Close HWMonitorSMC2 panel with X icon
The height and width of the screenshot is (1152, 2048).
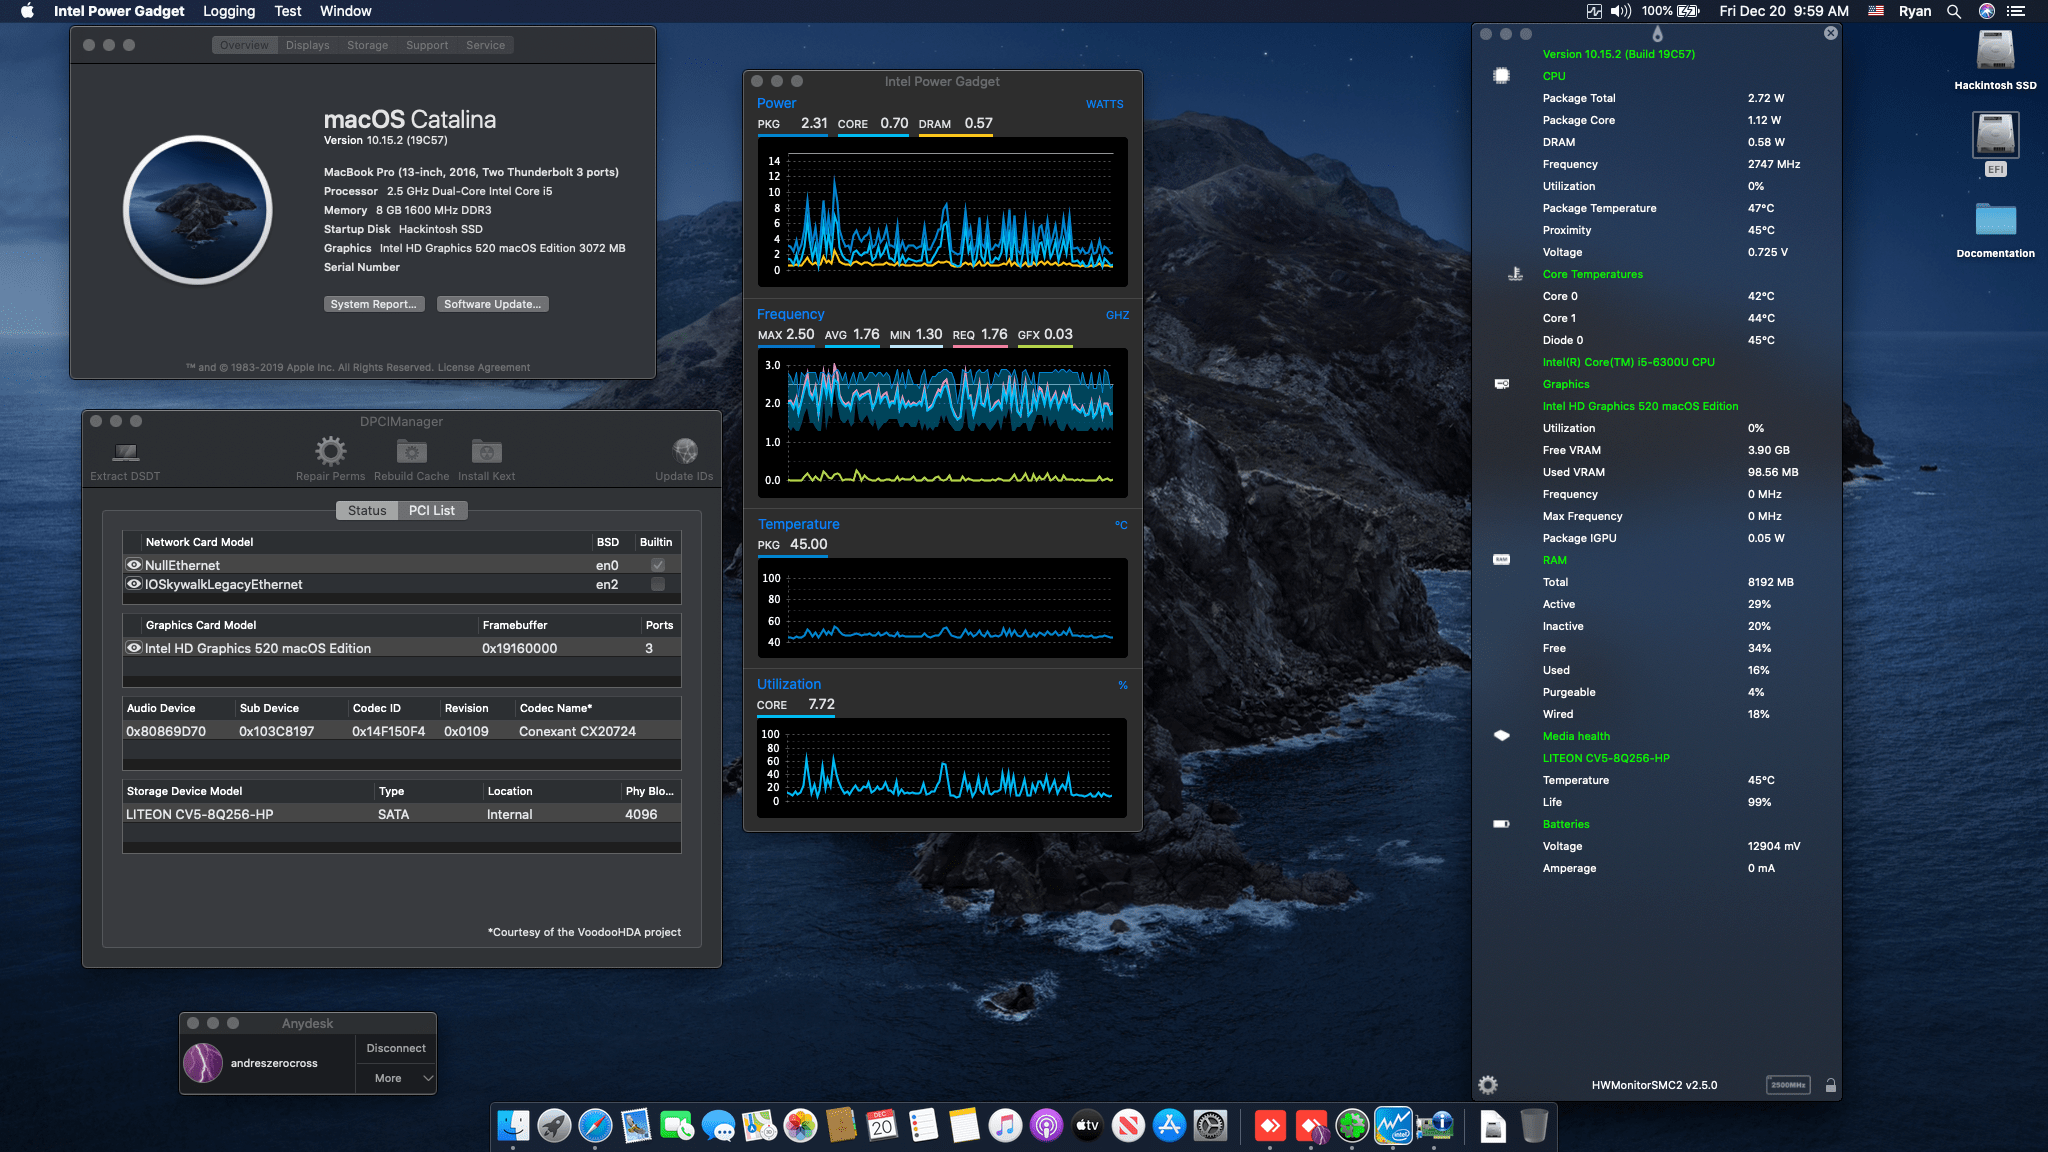point(1830,33)
